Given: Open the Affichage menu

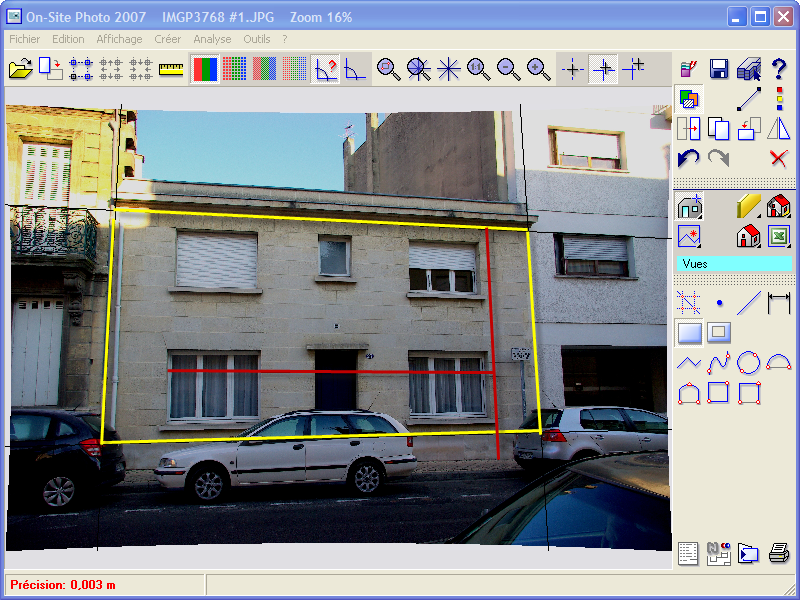Looking at the screenshot, I should click(x=119, y=39).
